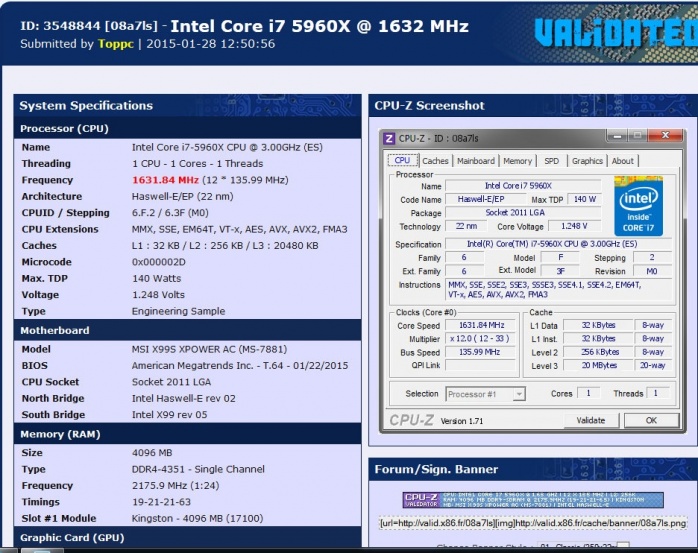698x553 pixels.
Task: Click the Model value MSI X99S XPOWER AC (MS-7881)
Action: (x=209, y=349)
